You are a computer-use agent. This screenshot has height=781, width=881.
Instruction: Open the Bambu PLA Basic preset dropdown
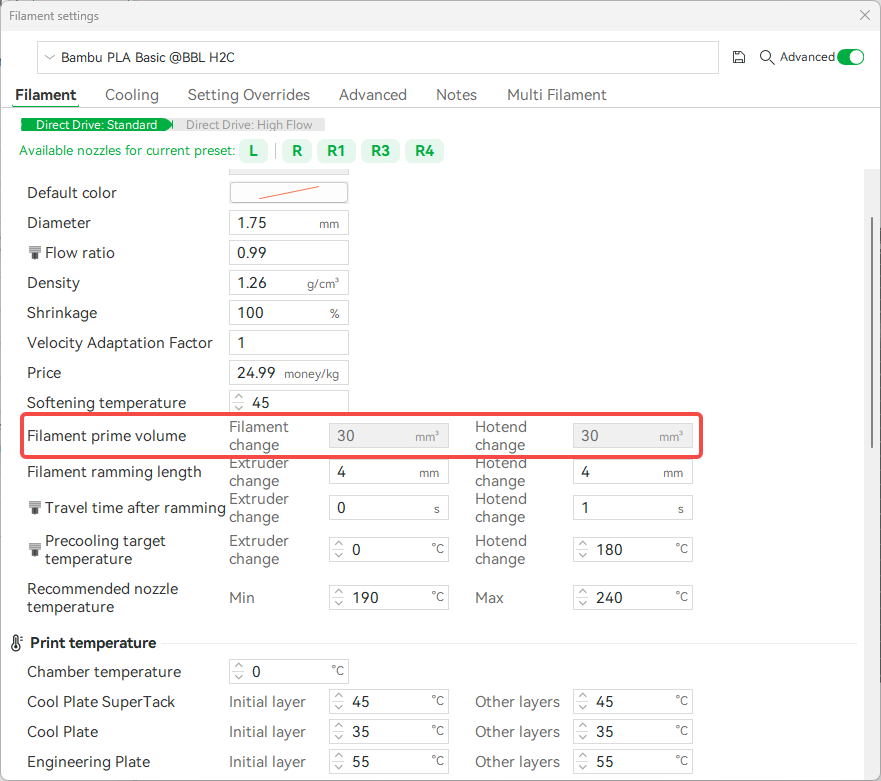pos(378,57)
